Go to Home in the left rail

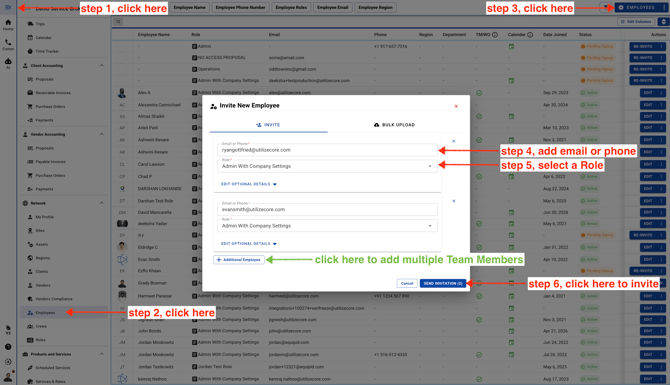8,25
